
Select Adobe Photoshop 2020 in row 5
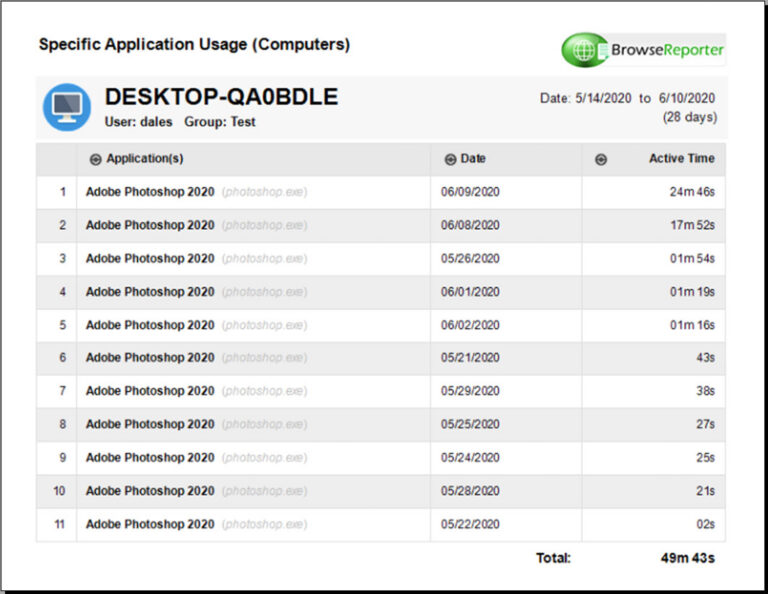point(150,325)
